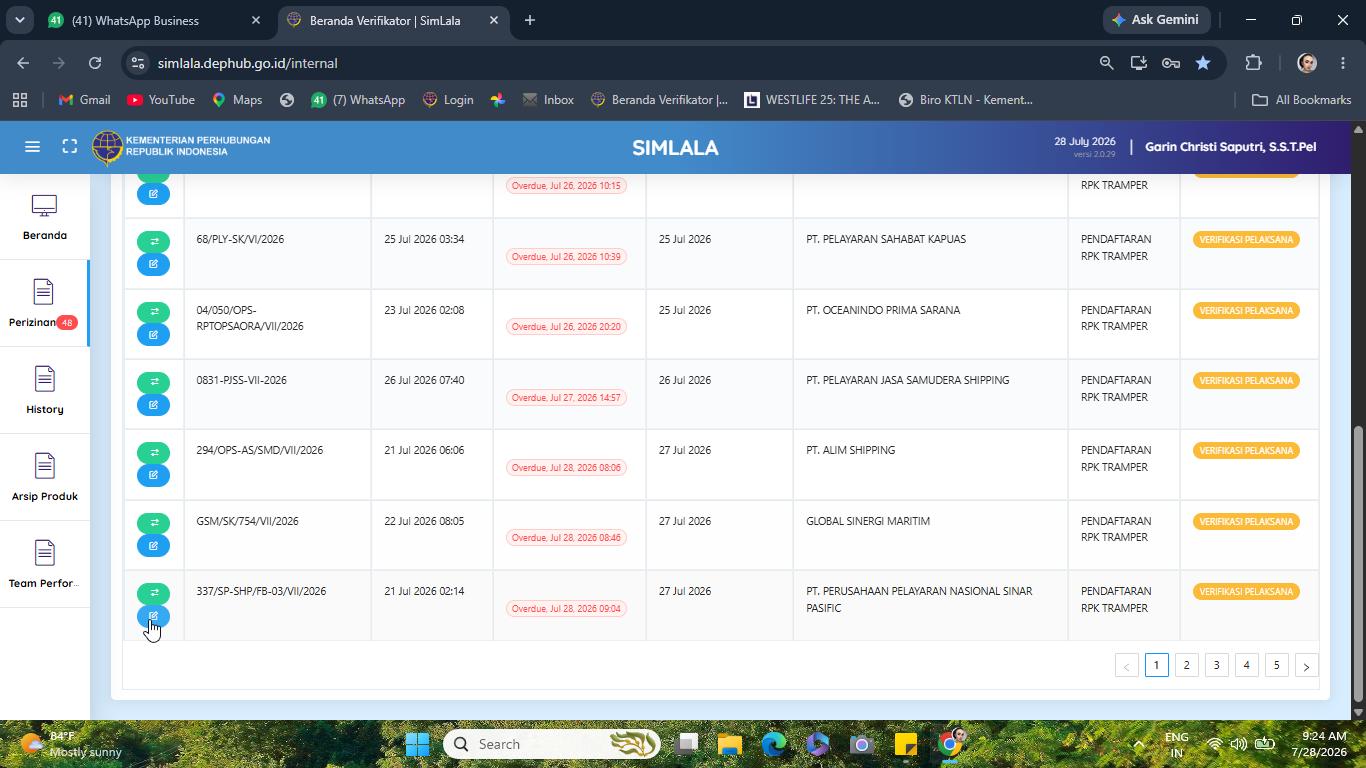Open the Maps bookmark

point(237,100)
